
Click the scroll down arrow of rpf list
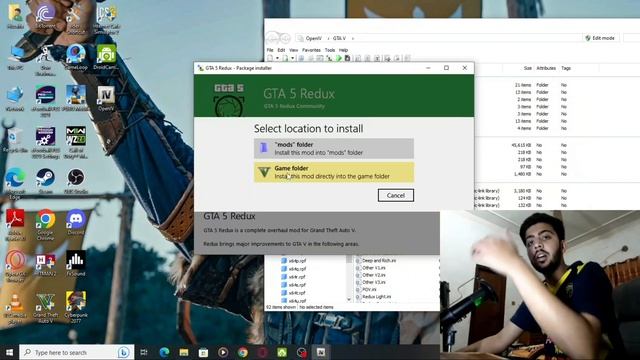[x=349, y=299]
